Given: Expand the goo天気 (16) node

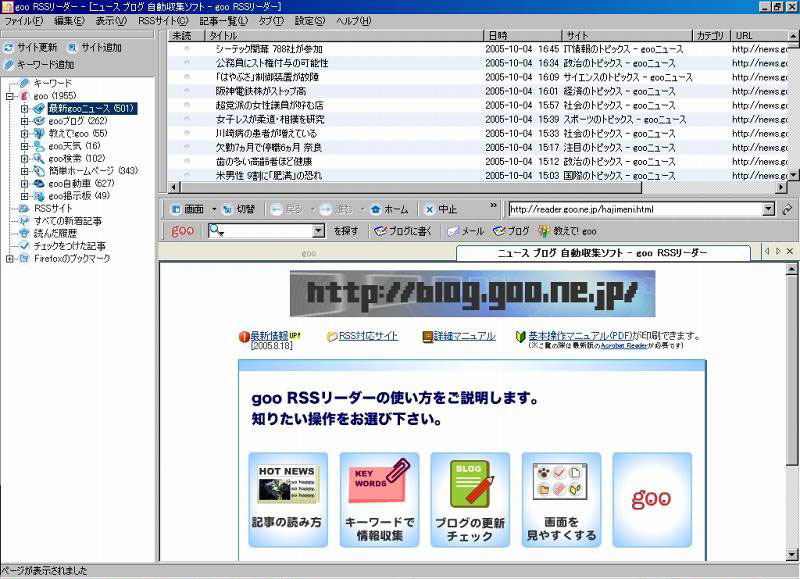Looking at the screenshot, I should point(24,146).
